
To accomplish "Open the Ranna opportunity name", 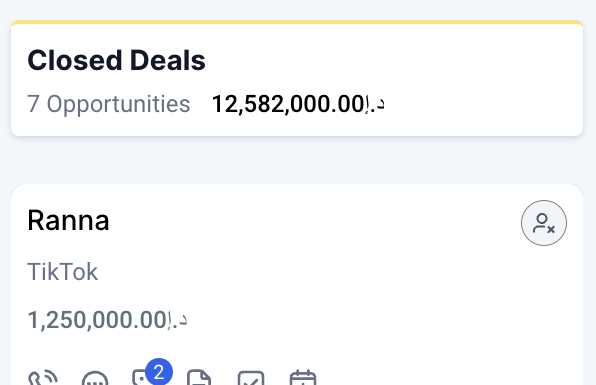I will click(68, 220).
